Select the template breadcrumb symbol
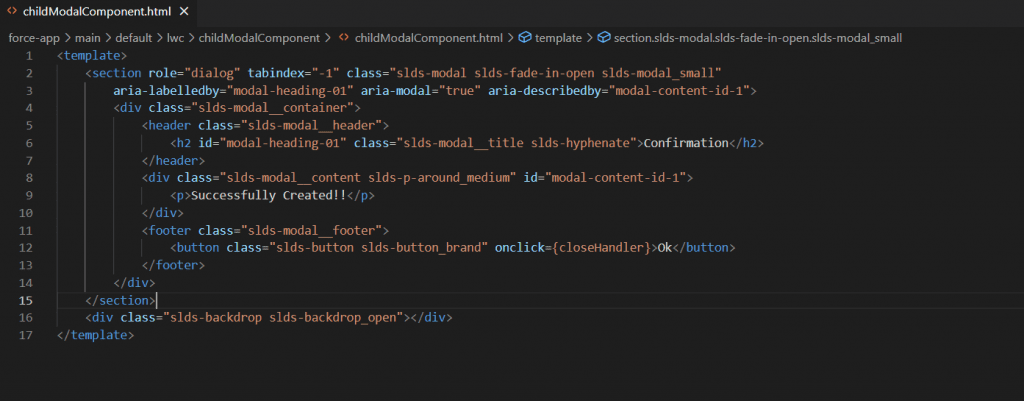The height and width of the screenshot is (401, 1024). [558, 37]
